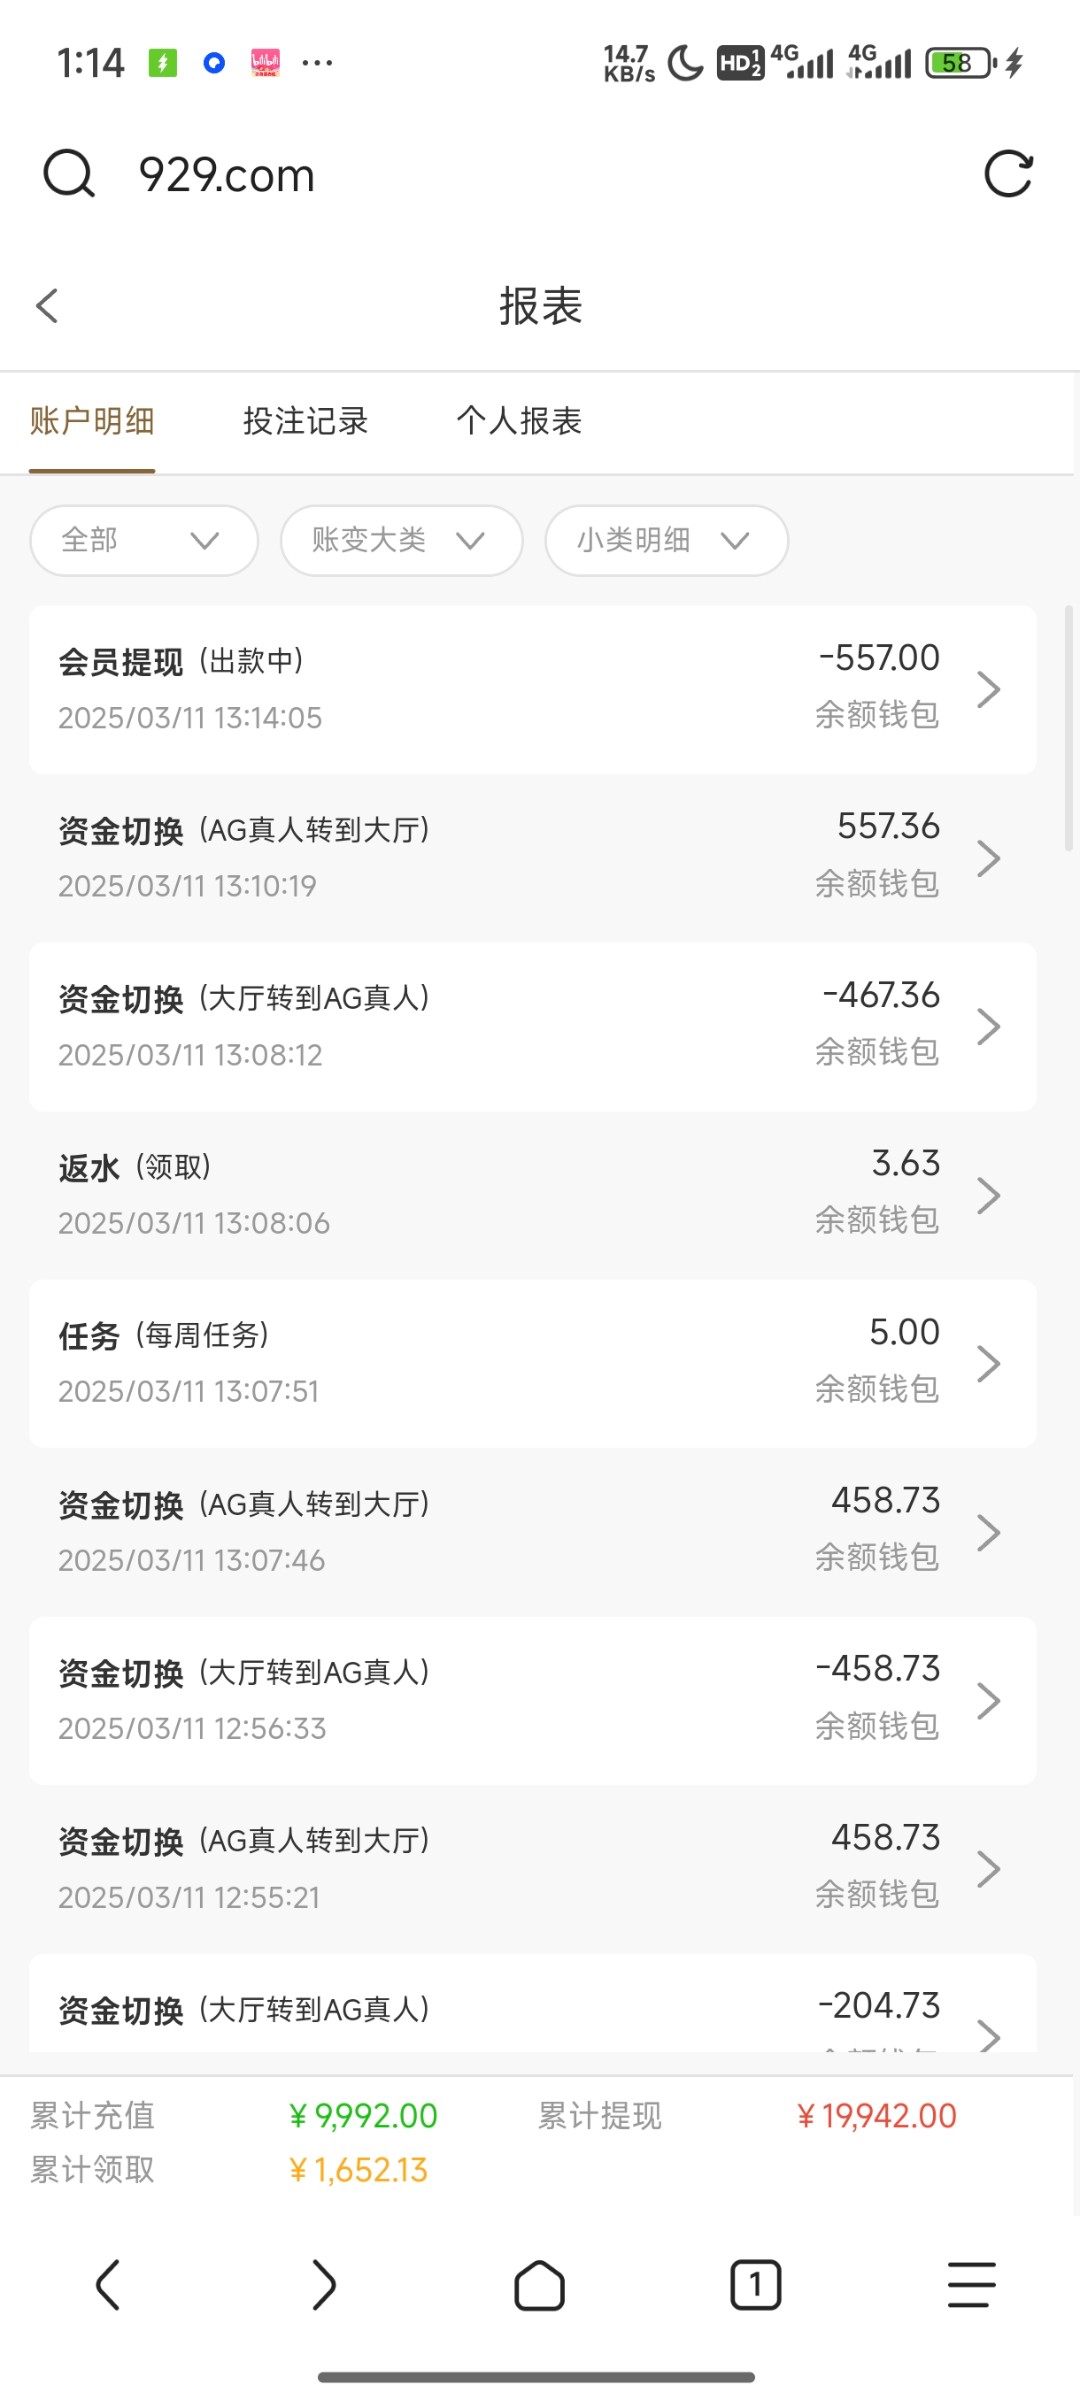Open details arrow for the 557.36 transfer

988,858
